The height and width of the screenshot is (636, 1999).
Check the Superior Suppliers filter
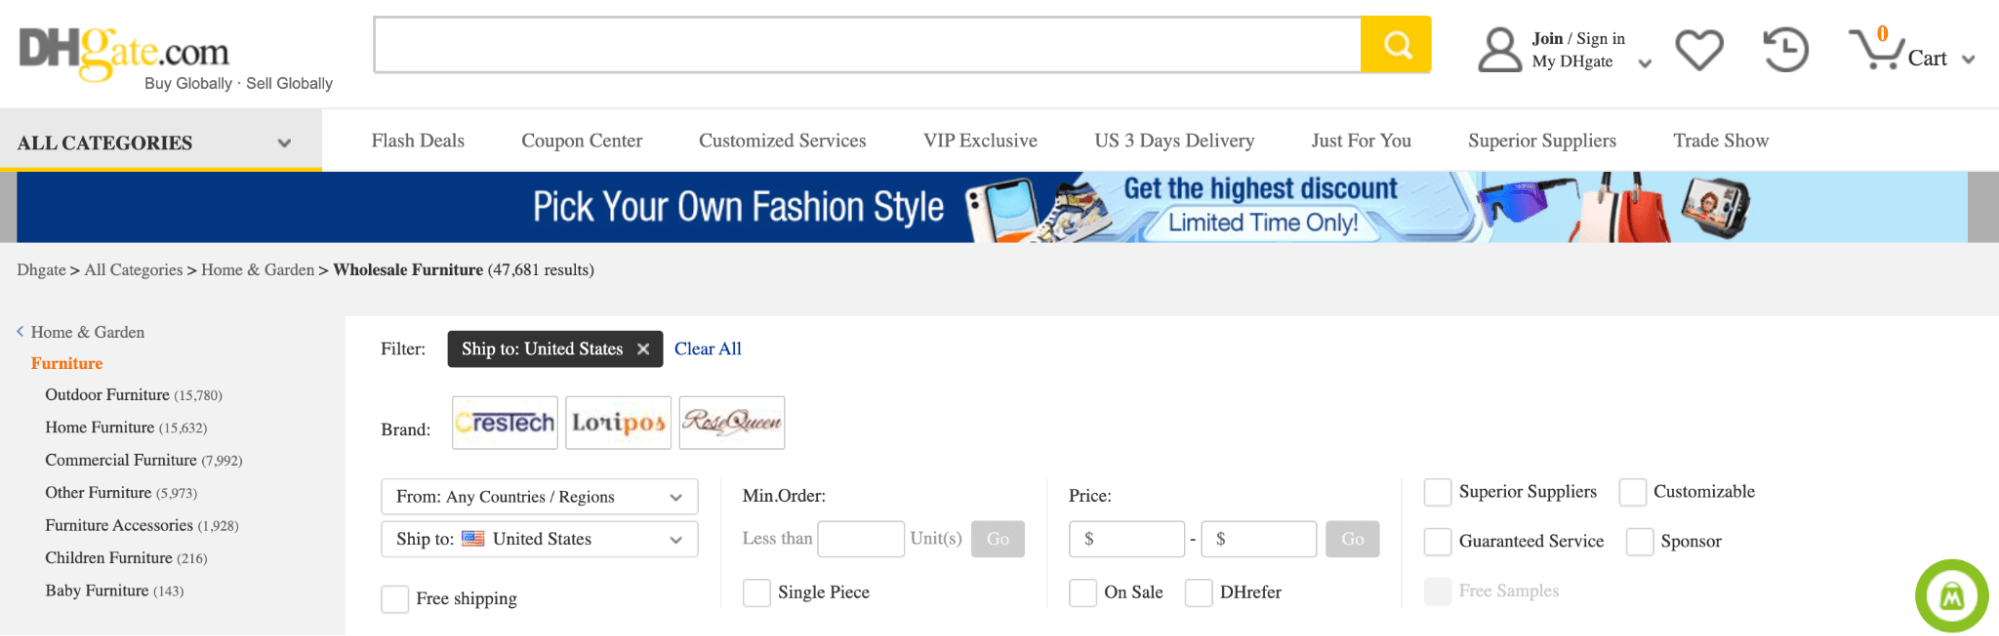coord(1437,492)
